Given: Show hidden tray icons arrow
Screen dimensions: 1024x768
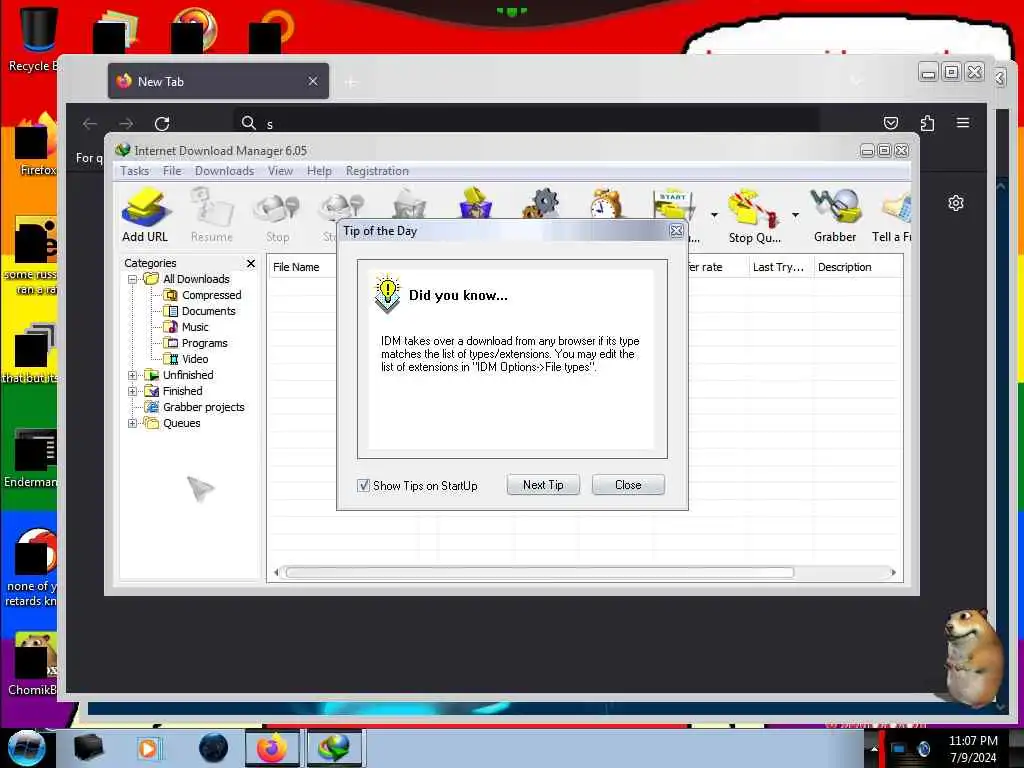Looking at the screenshot, I should pos(874,749).
